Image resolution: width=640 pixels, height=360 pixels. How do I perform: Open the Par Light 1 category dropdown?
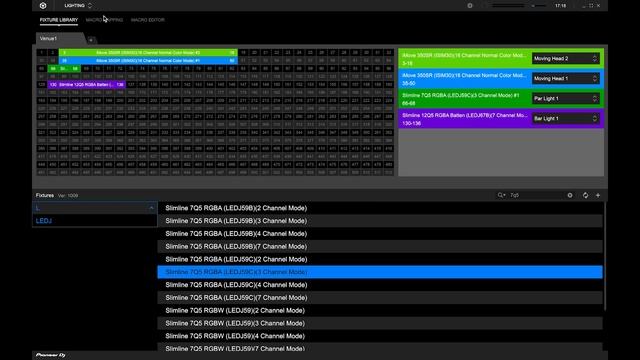click(x=566, y=98)
